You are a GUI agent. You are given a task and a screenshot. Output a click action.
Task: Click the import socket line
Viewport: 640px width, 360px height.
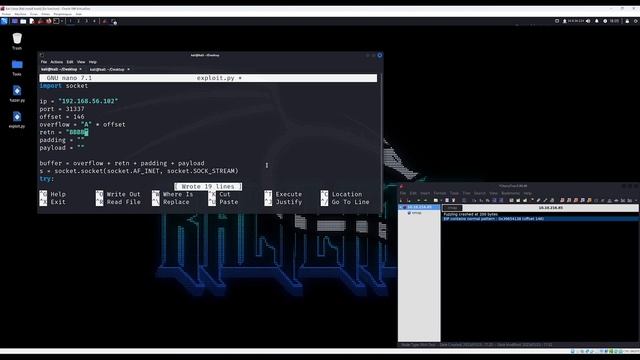[x=64, y=86]
